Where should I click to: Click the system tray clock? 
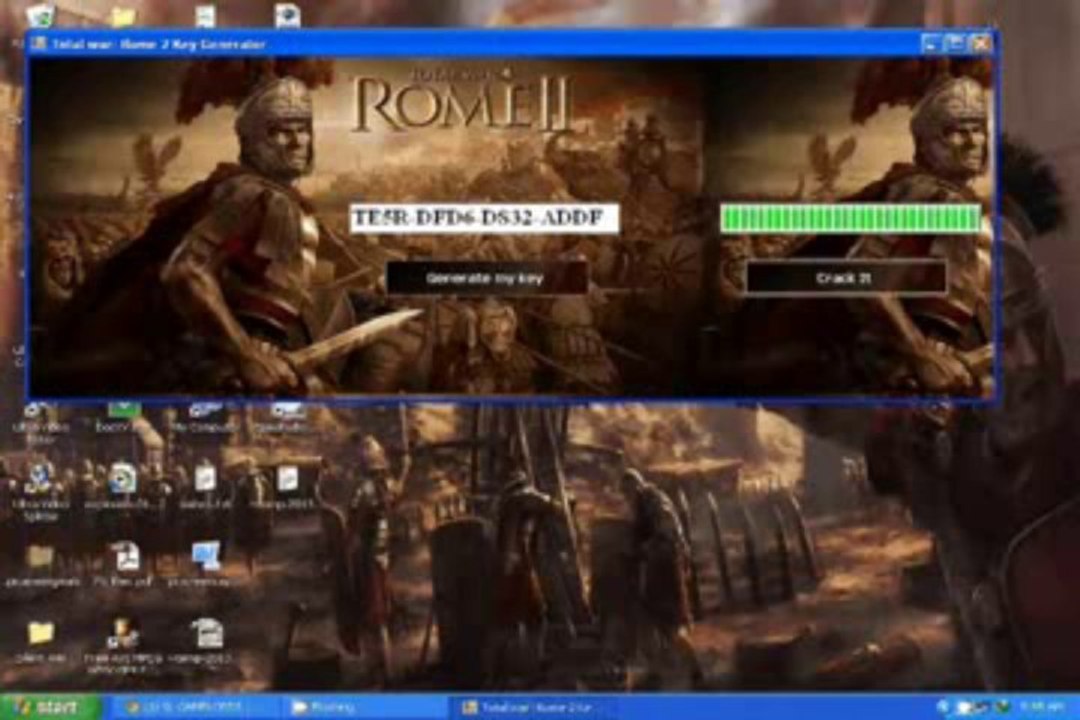1040,707
